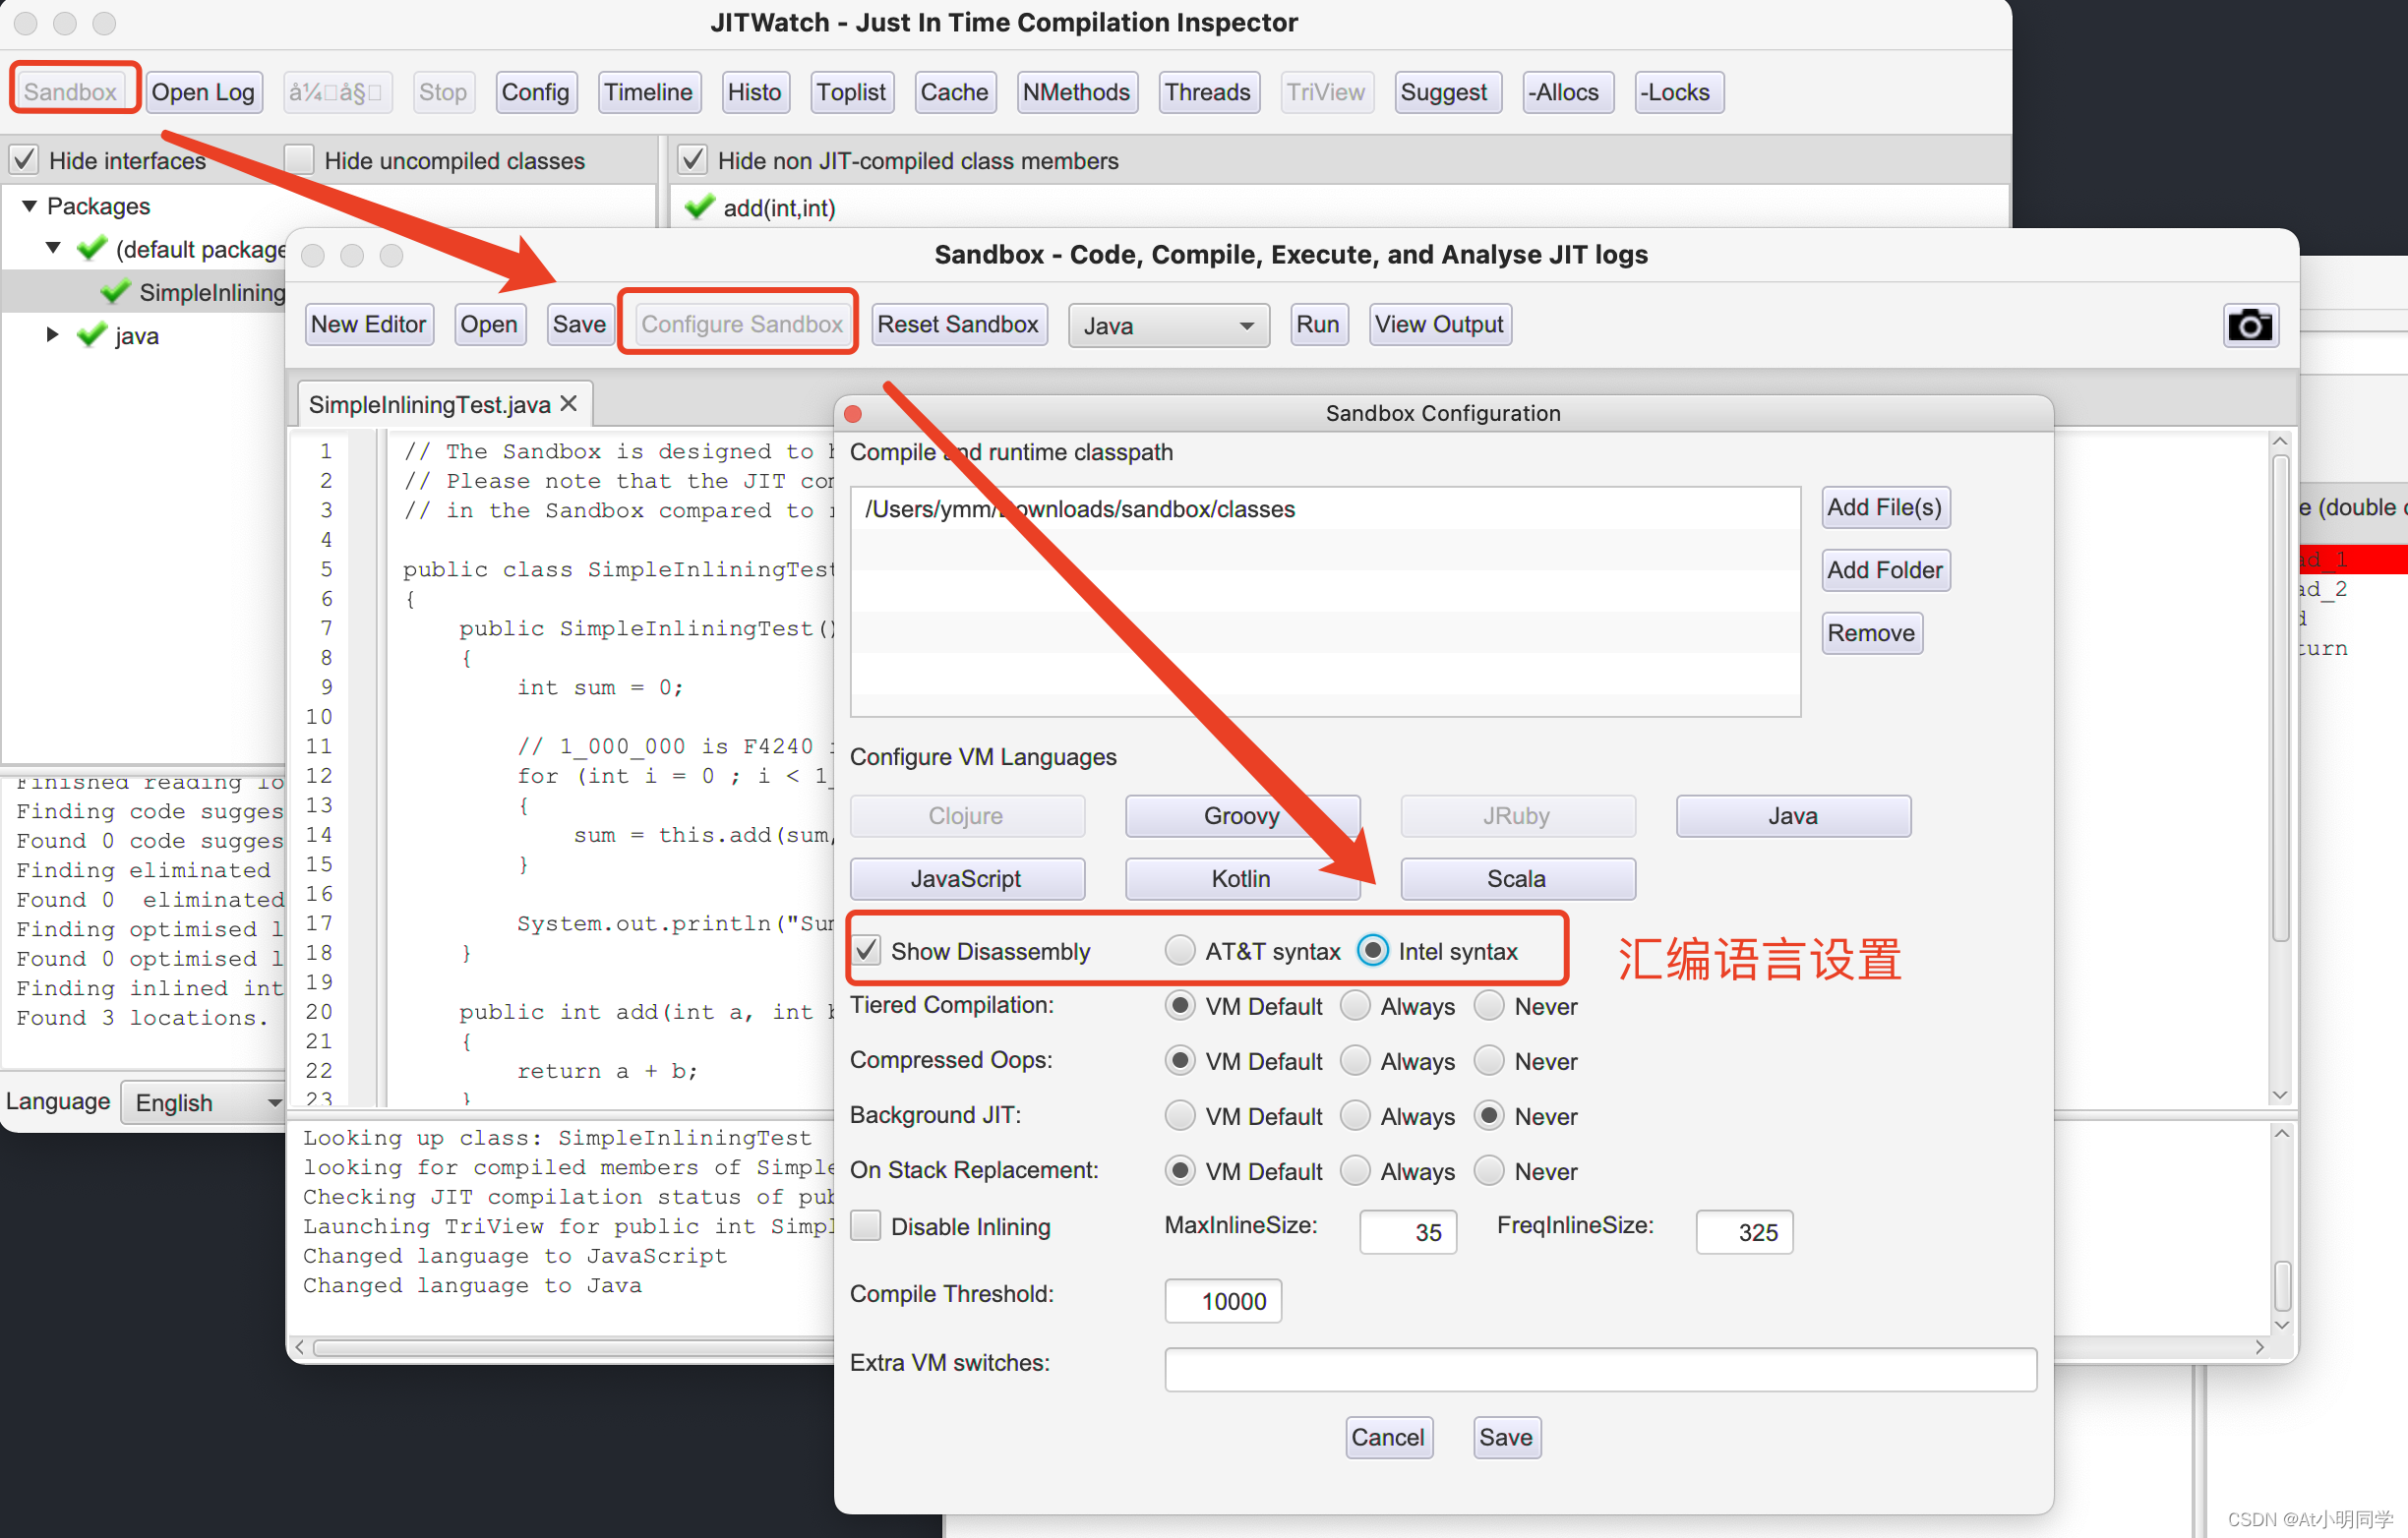This screenshot has width=2408, height=1538.
Task: Click the FreqInlineSize field showing 325
Action: click(1744, 1232)
